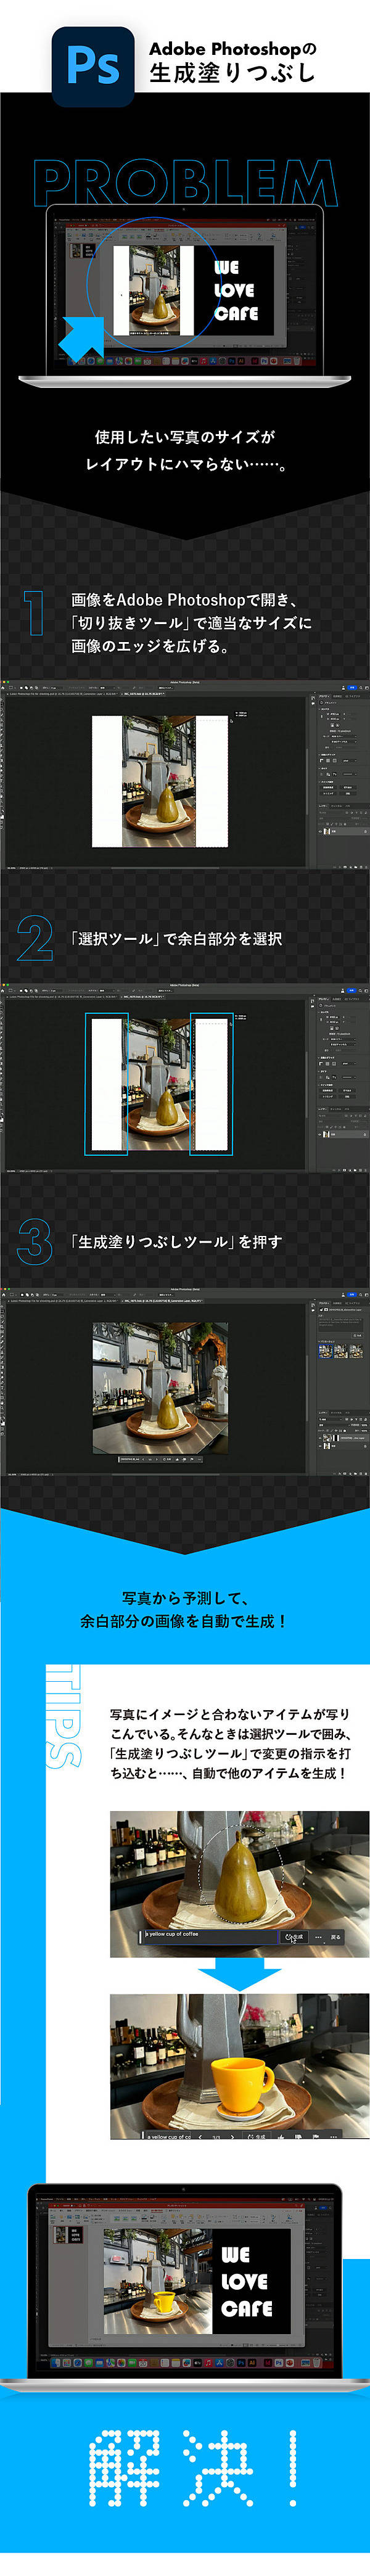Select the active document tab in step 2 screenshot
The image size is (370, 2576).
(x=144, y=995)
